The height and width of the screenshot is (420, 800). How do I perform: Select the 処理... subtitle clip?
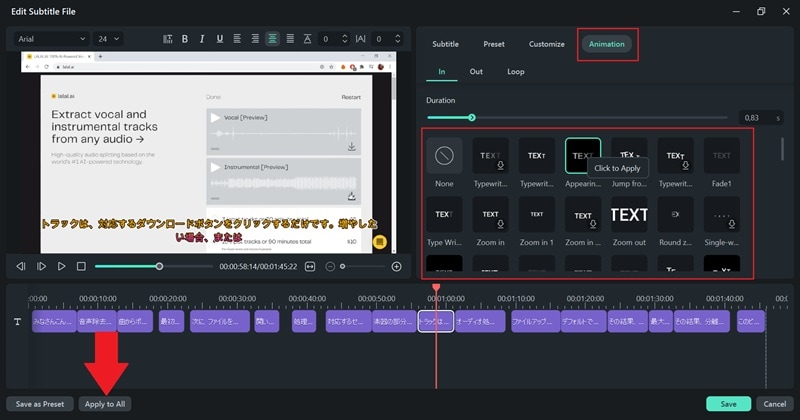pos(304,322)
